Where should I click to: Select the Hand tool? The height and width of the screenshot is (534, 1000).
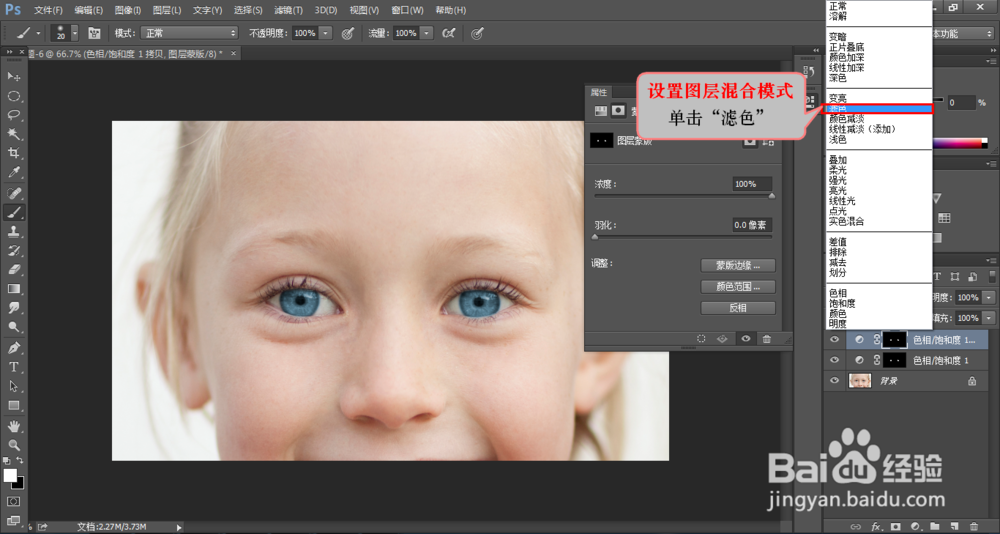13,426
